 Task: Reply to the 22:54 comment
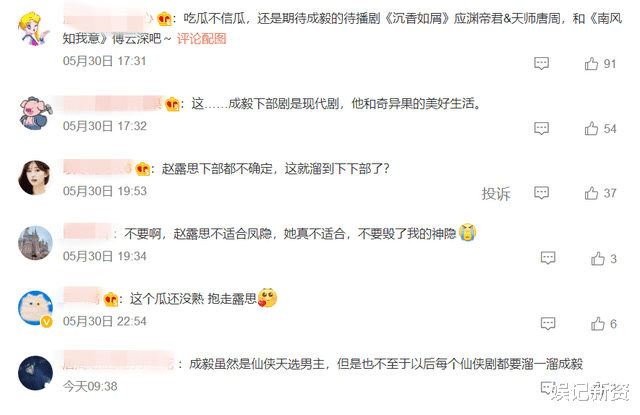(548, 324)
